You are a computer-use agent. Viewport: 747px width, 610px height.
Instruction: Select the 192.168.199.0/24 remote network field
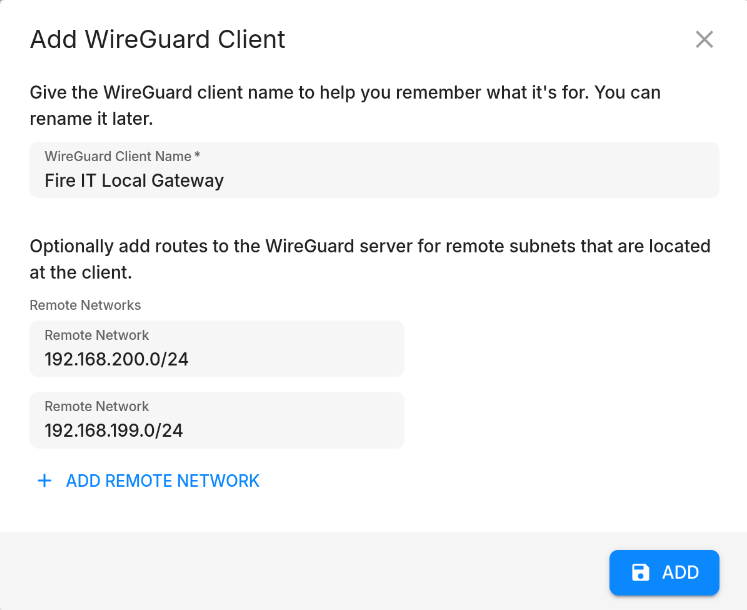click(x=217, y=420)
